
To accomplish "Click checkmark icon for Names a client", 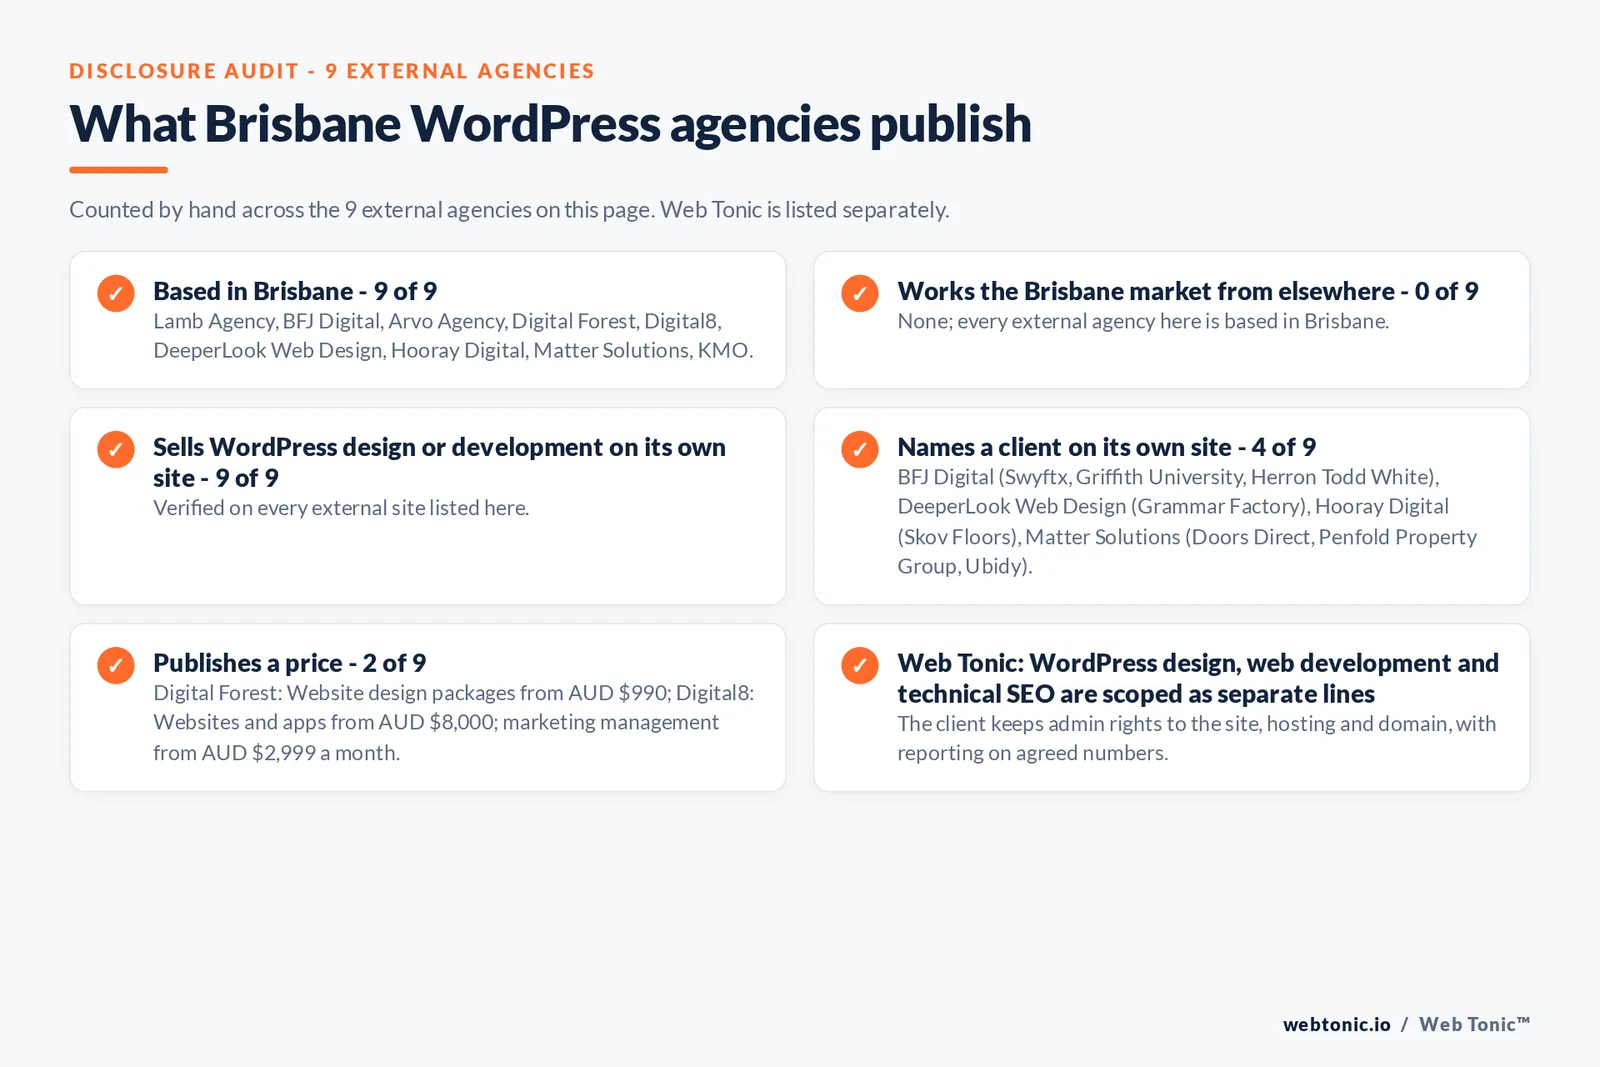I will pos(860,449).
